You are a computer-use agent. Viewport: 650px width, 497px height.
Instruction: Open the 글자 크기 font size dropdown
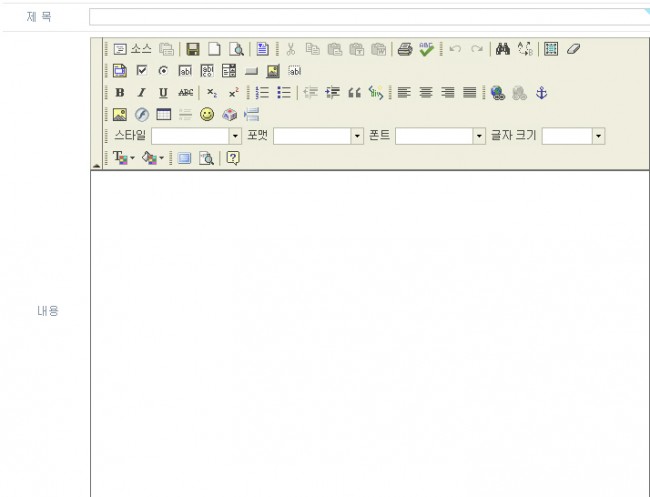point(573,136)
